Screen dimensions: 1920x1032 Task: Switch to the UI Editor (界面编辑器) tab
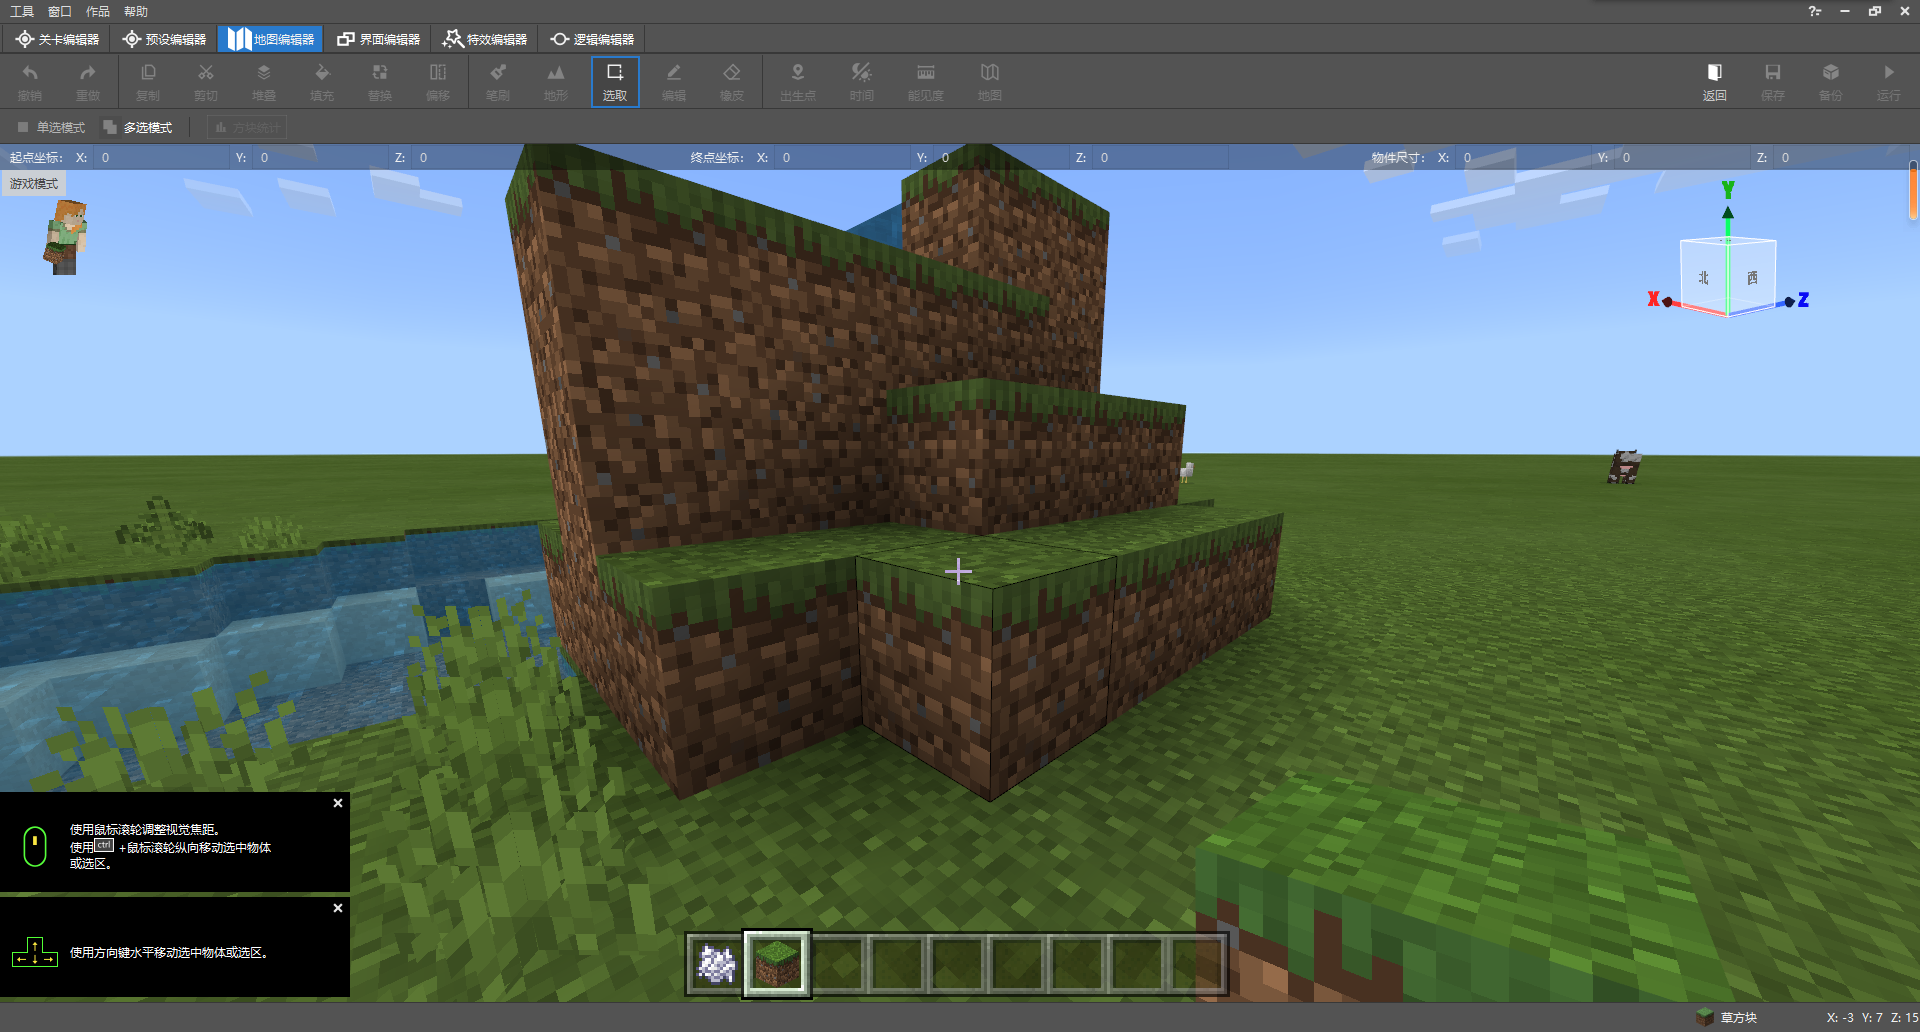pyautogui.click(x=378, y=39)
